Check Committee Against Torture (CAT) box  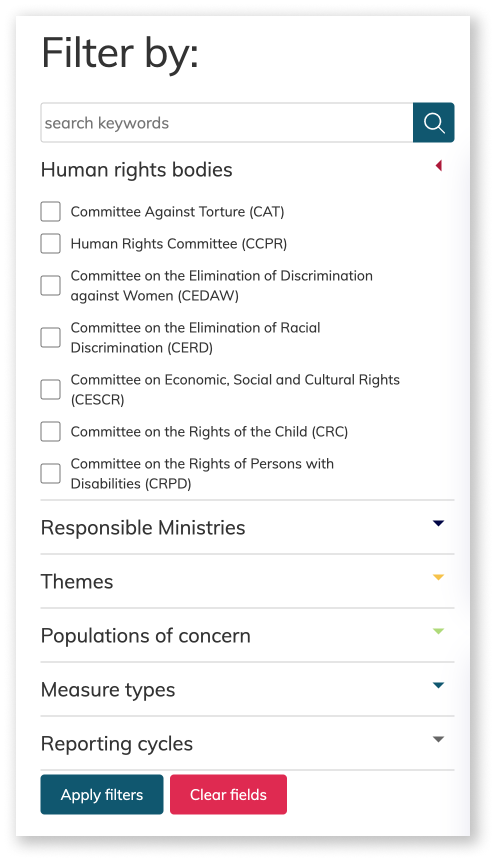tap(51, 211)
